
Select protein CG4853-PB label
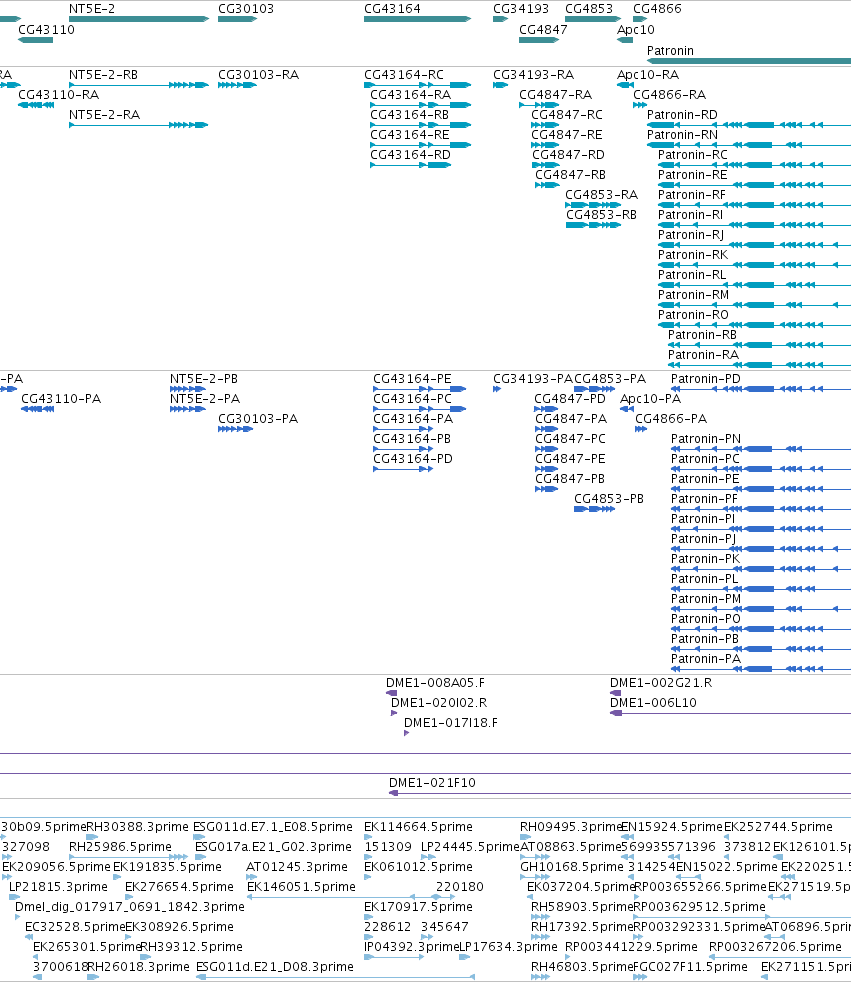click(609, 499)
